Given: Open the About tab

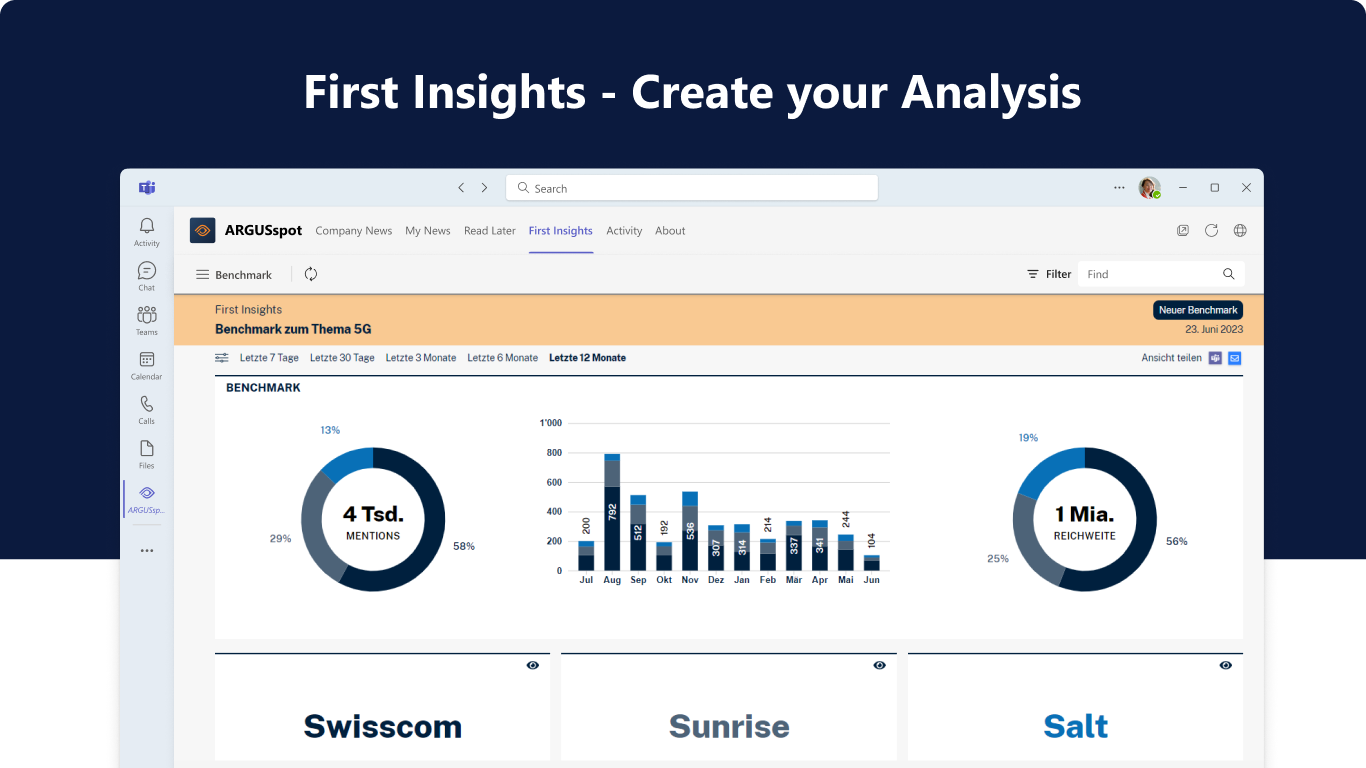Looking at the screenshot, I should tap(670, 231).
